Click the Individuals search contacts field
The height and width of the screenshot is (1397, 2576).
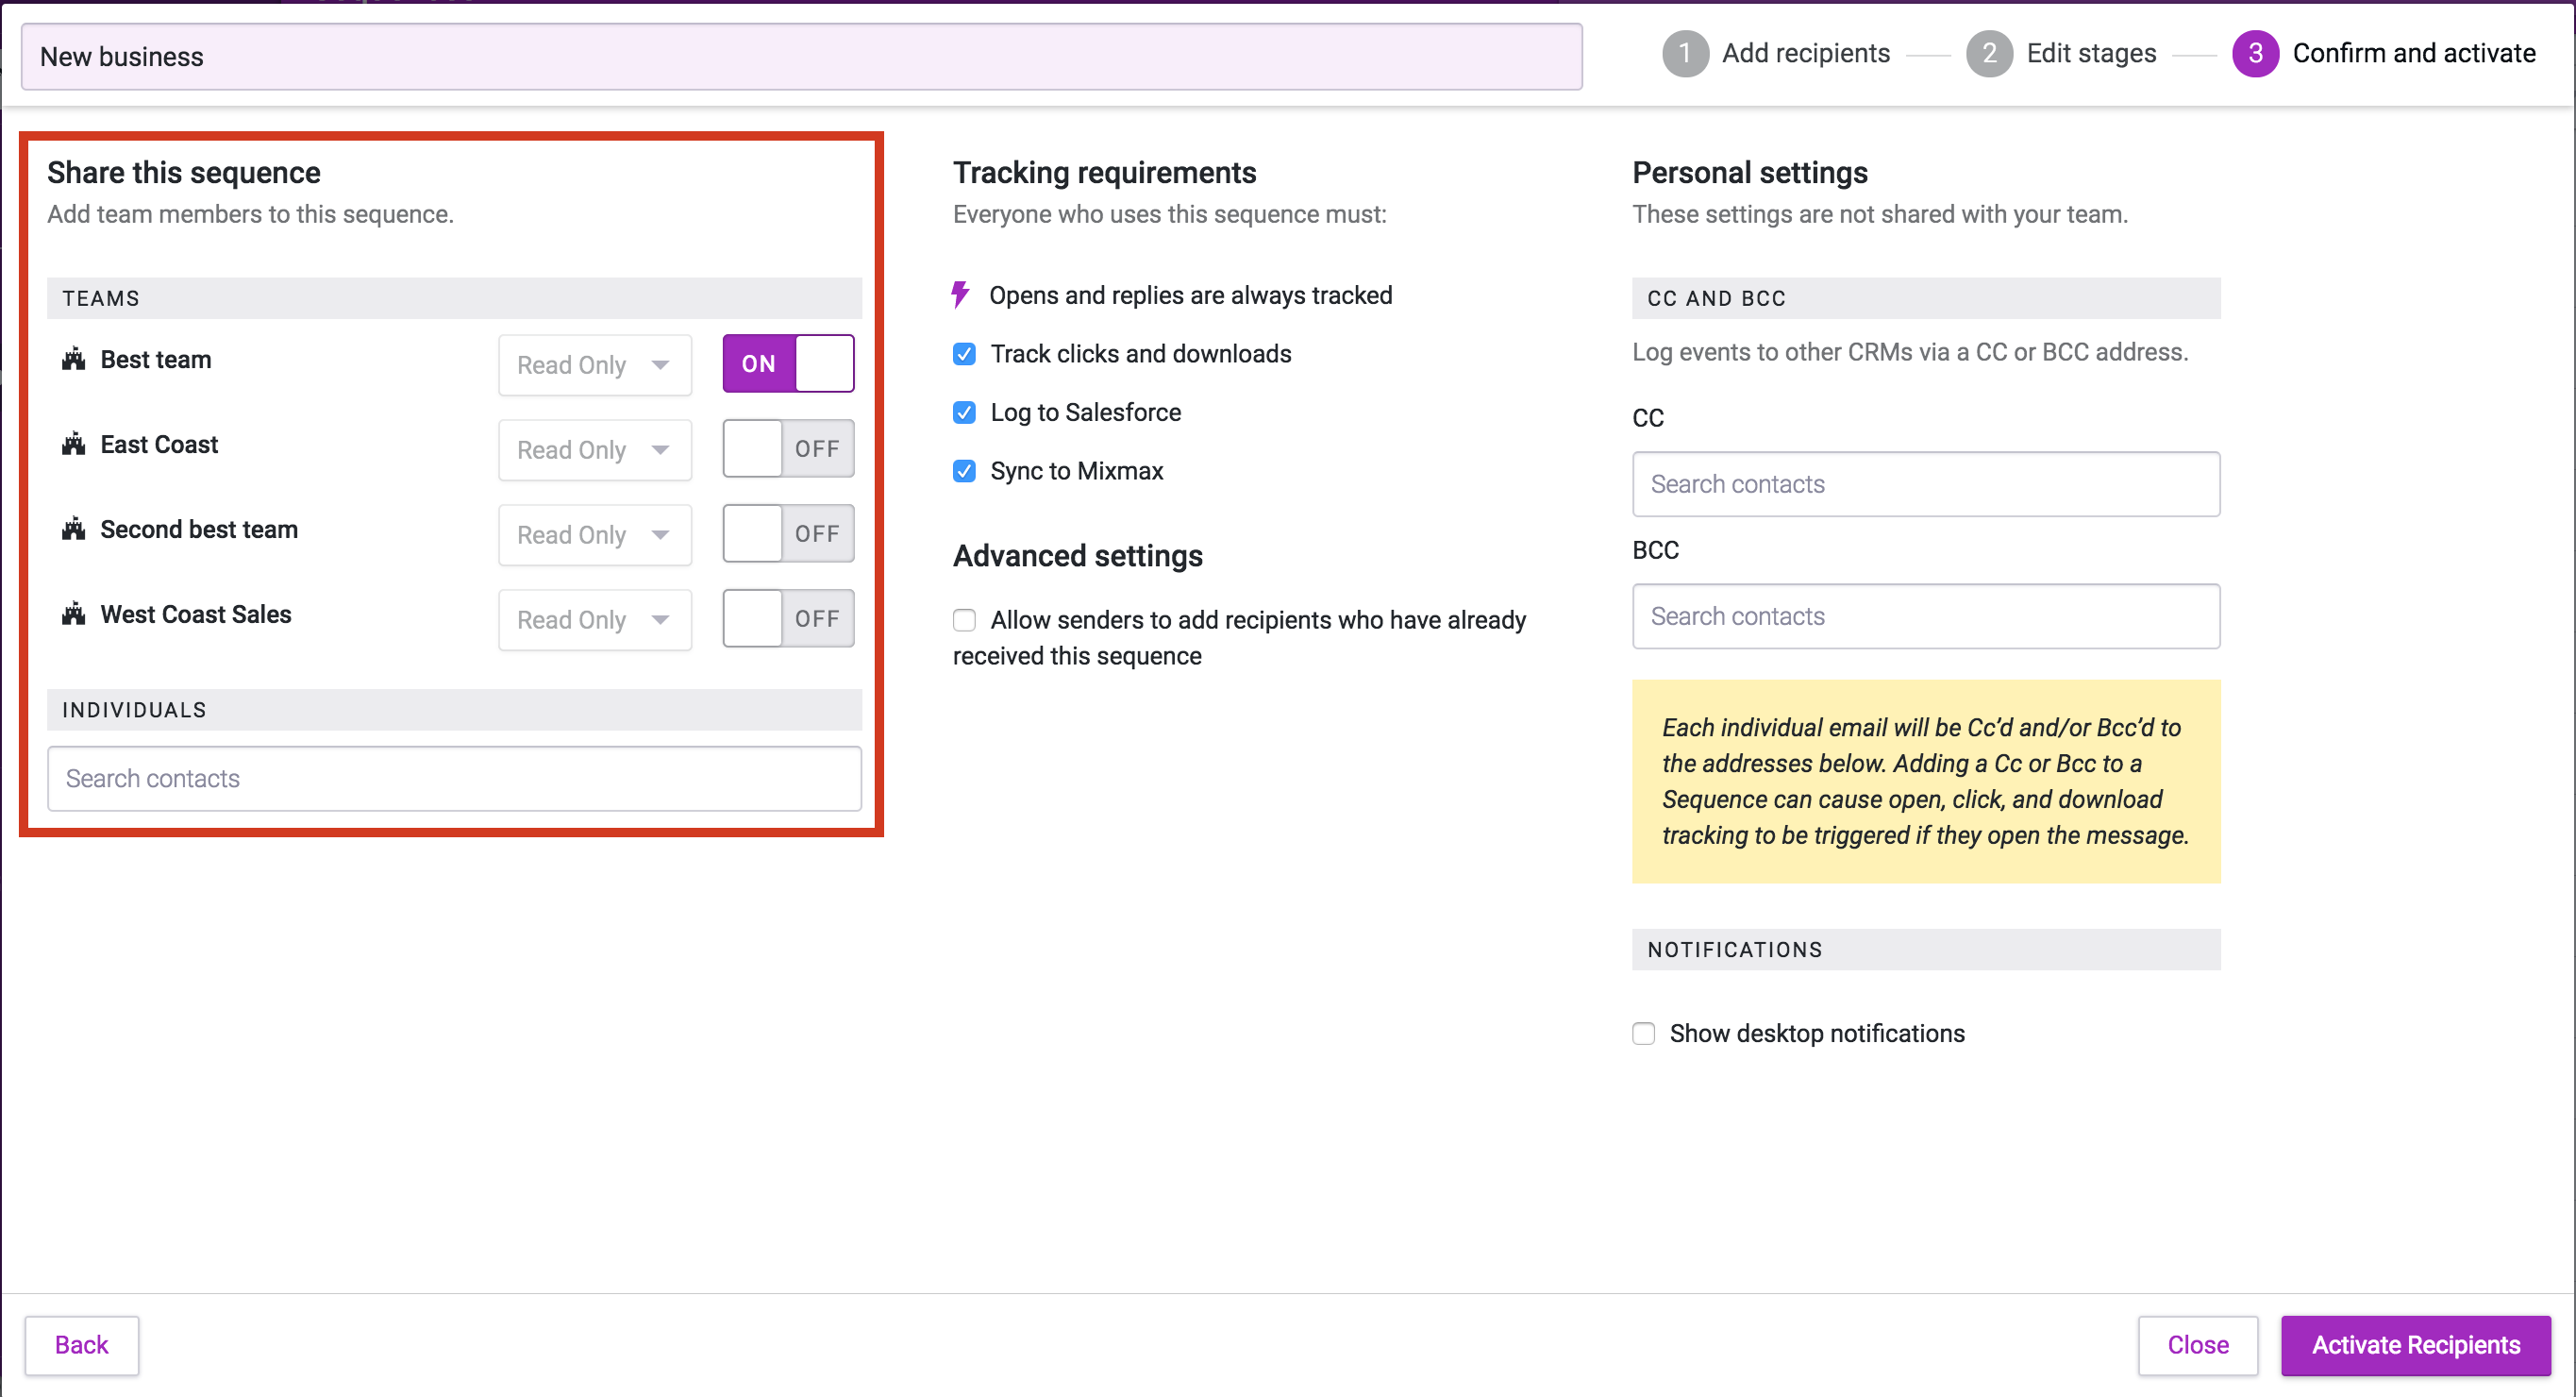click(x=454, y=778)
